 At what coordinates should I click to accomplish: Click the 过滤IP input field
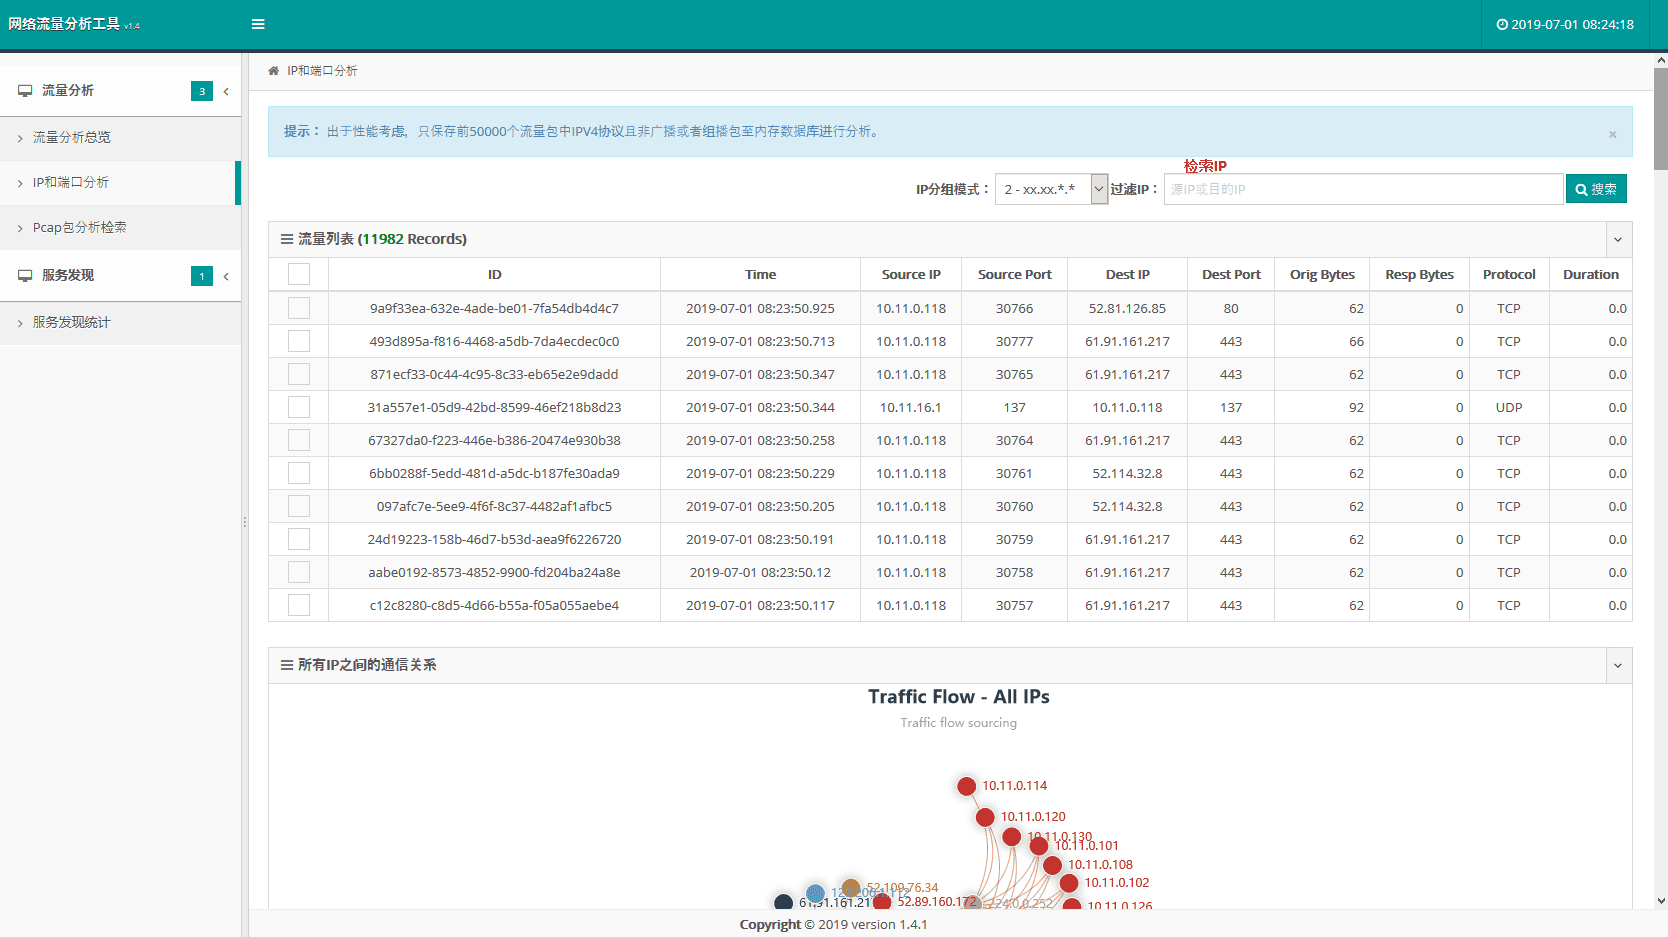(1363, 189)
